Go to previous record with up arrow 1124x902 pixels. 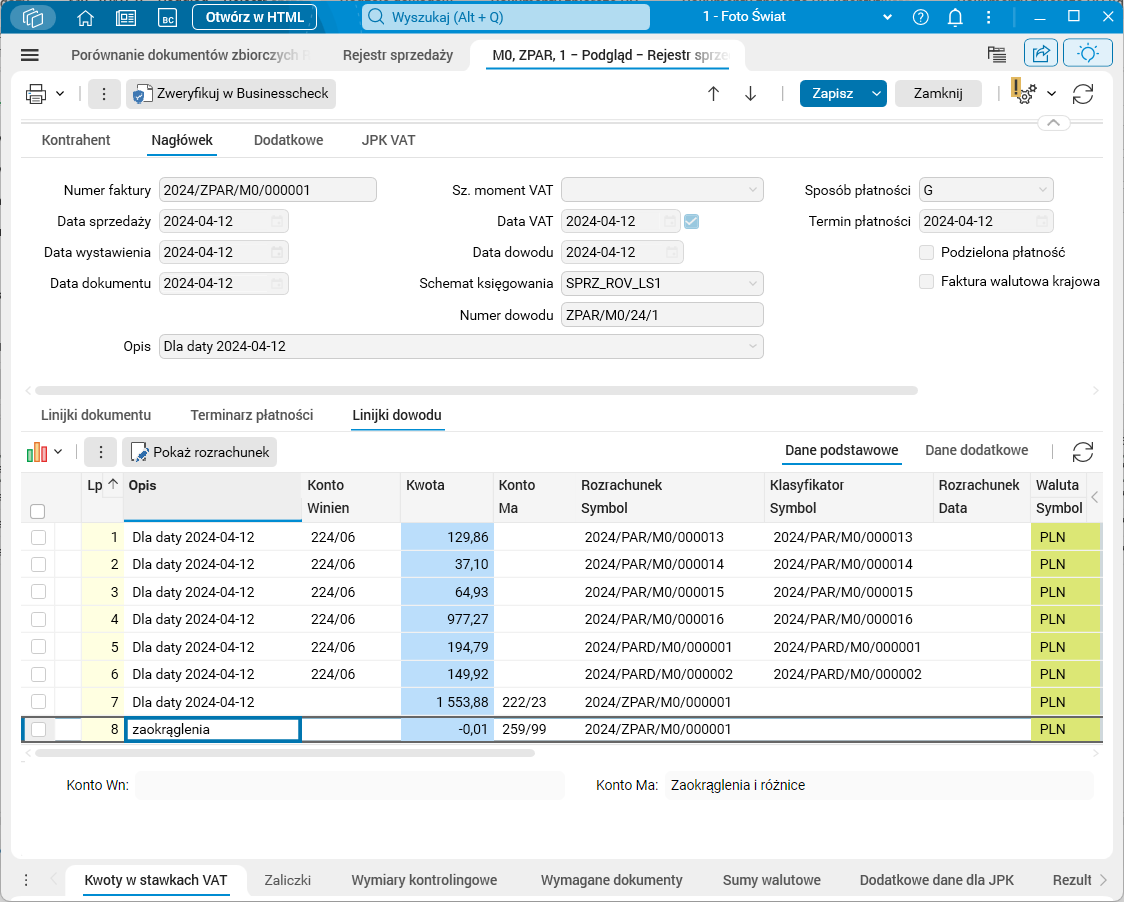tap(713, 94)
